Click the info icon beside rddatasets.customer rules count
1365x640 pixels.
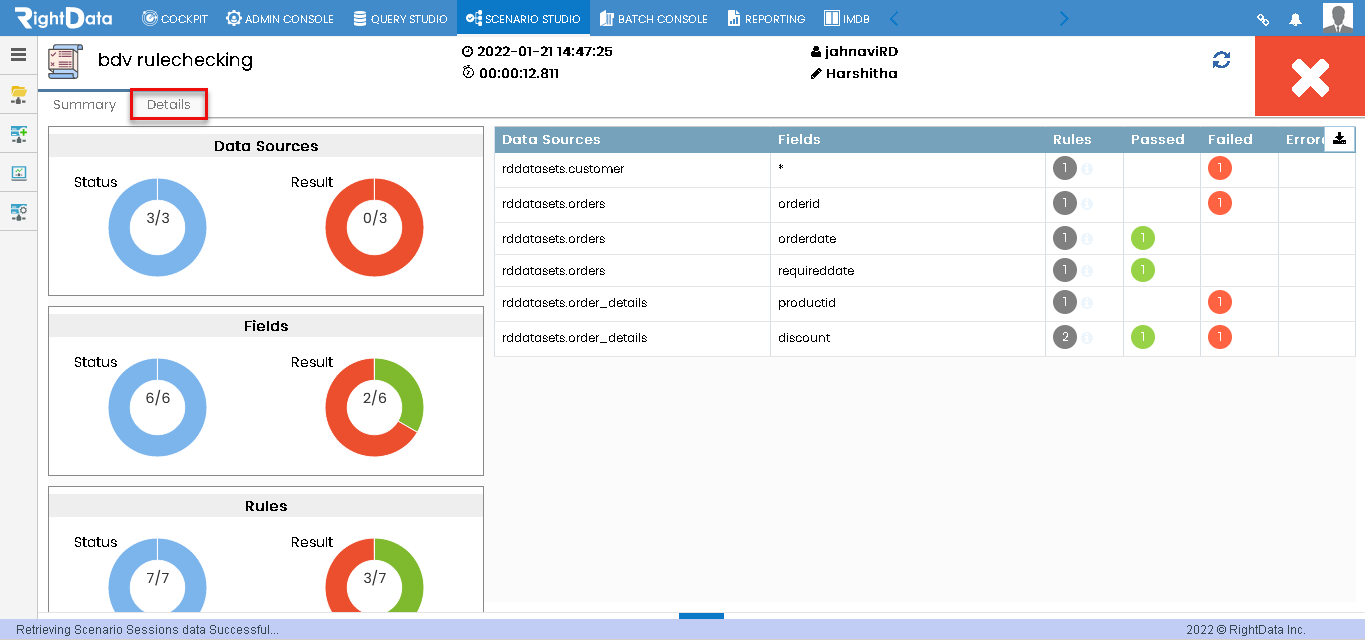point(1086,168)
